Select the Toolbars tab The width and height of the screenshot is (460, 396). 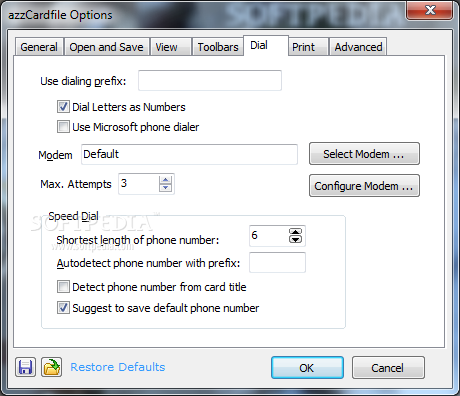pos(218,47)
